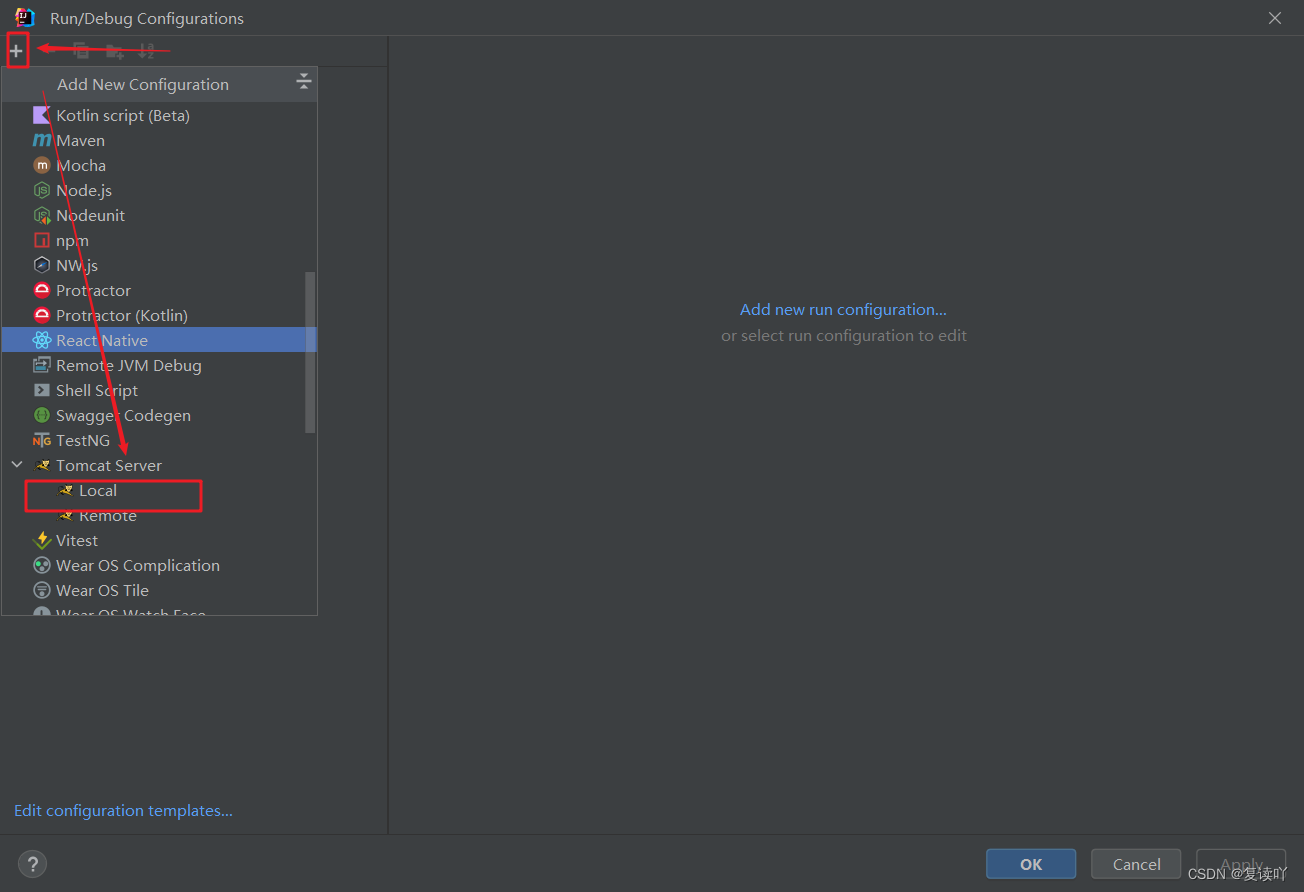This screenshot has width=1304, height=892.
Task: Pick the Vitest lightning icon
Action: 41,540
